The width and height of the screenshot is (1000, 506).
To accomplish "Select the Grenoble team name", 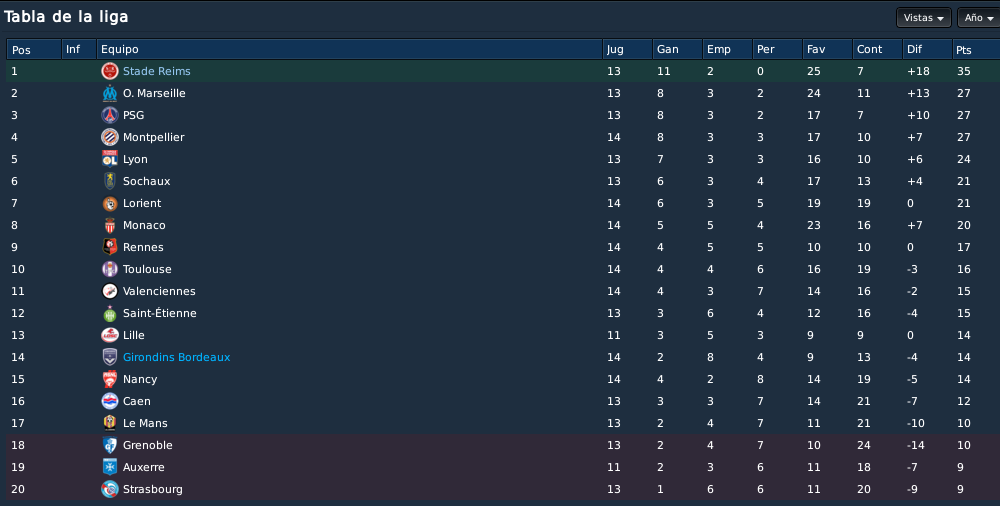I will (148, 445).
